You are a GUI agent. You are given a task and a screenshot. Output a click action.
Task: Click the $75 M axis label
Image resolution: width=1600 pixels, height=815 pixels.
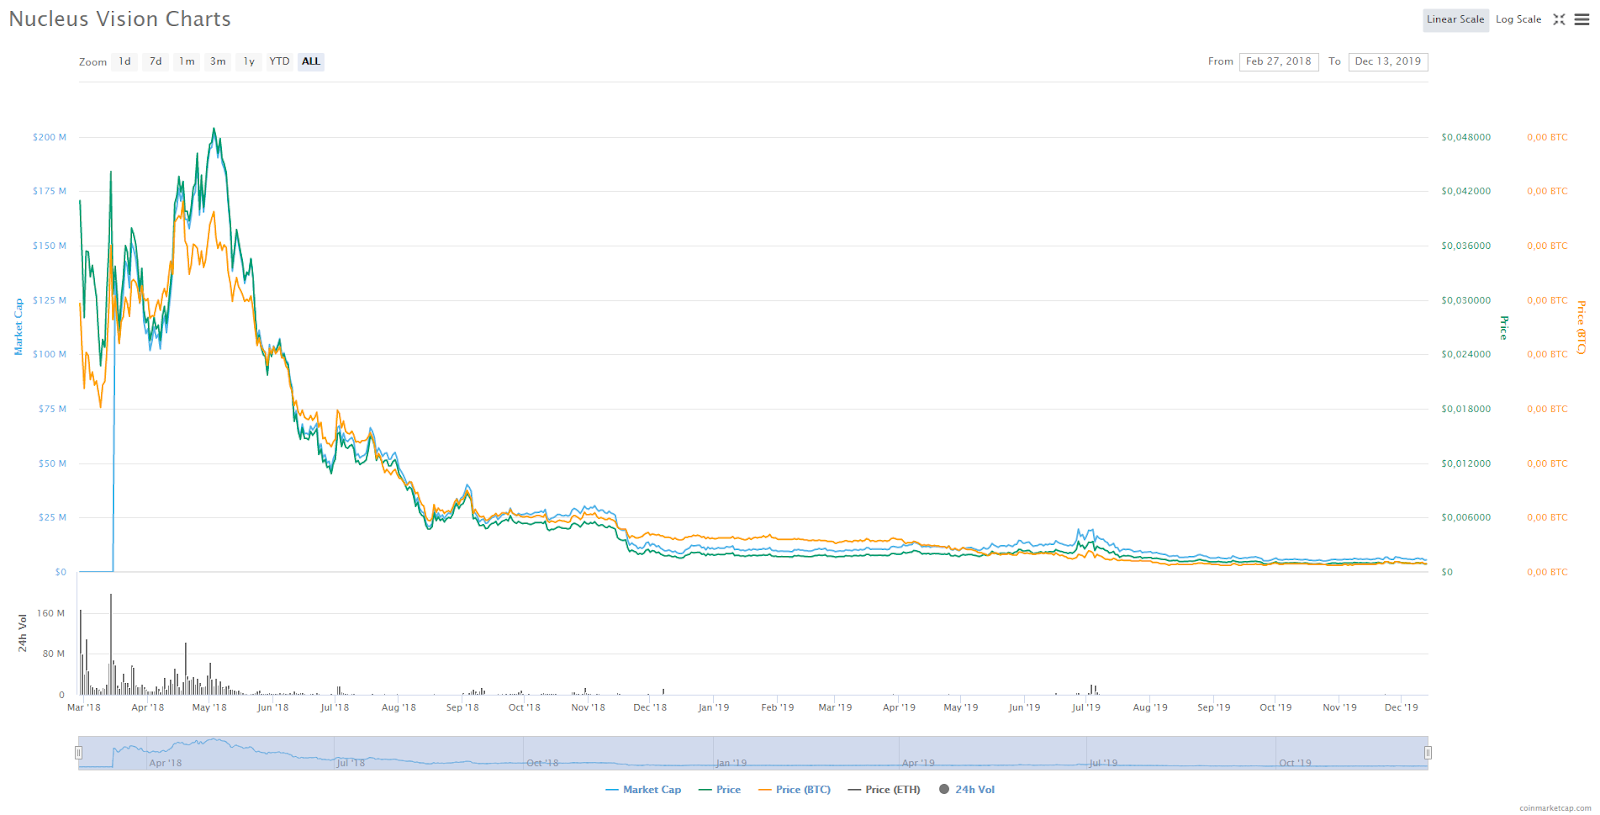[53, 409]
